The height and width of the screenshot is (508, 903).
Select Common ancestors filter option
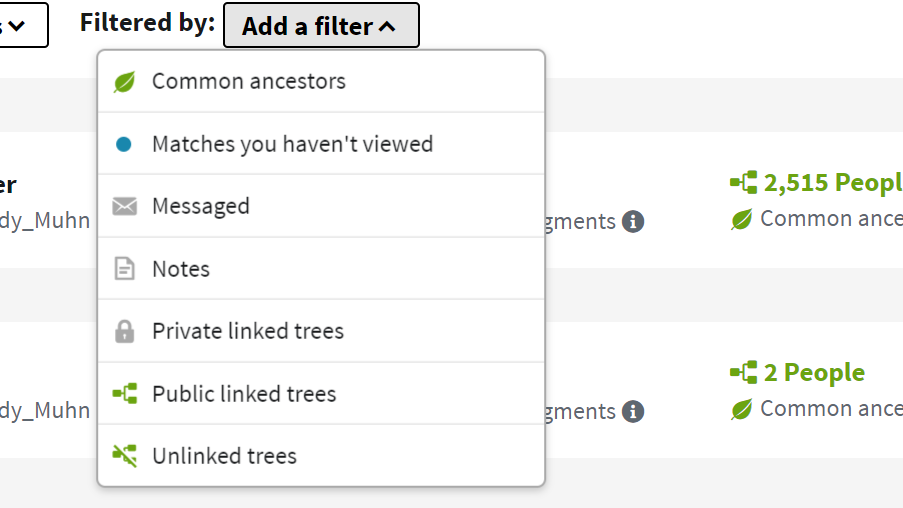click(249, 82)
